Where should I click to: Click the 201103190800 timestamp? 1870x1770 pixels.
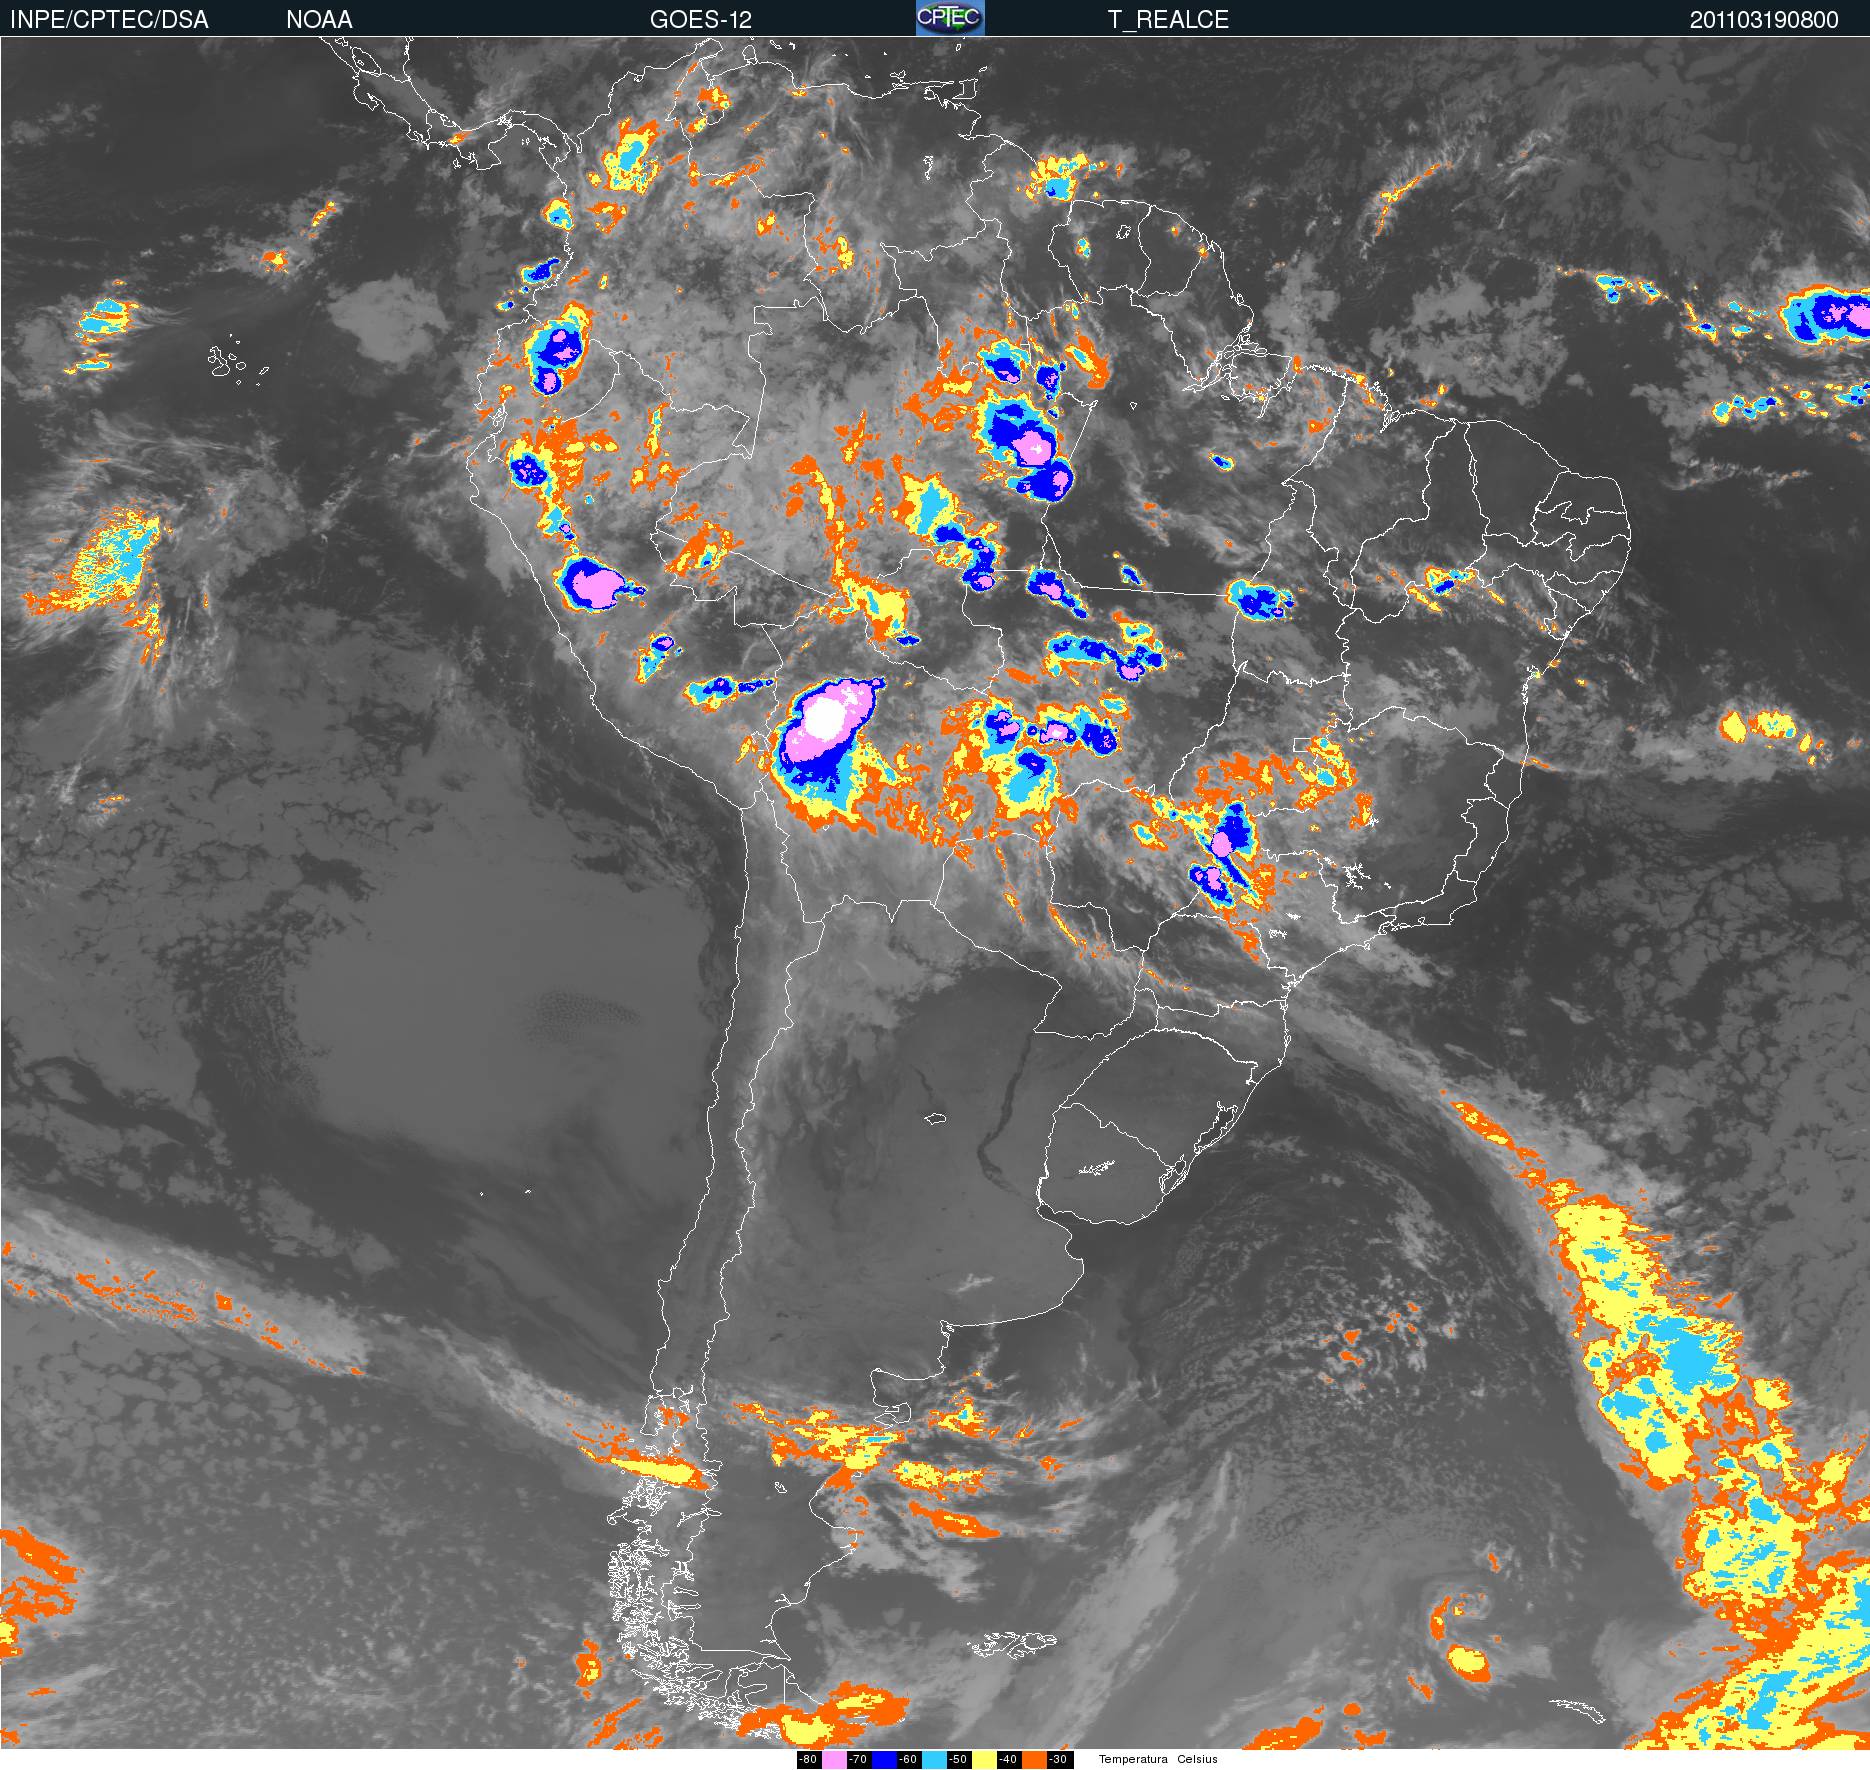click(x=1764, y=20)
